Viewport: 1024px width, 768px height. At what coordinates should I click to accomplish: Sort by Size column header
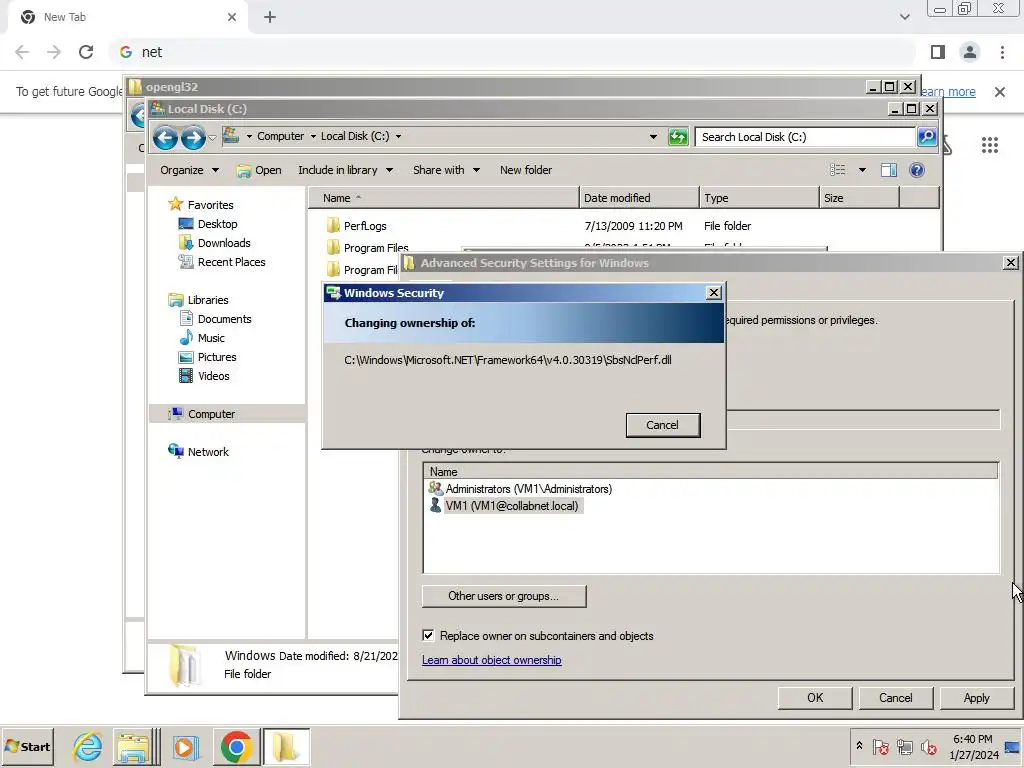pyautogui.click(x=859, y=198)
